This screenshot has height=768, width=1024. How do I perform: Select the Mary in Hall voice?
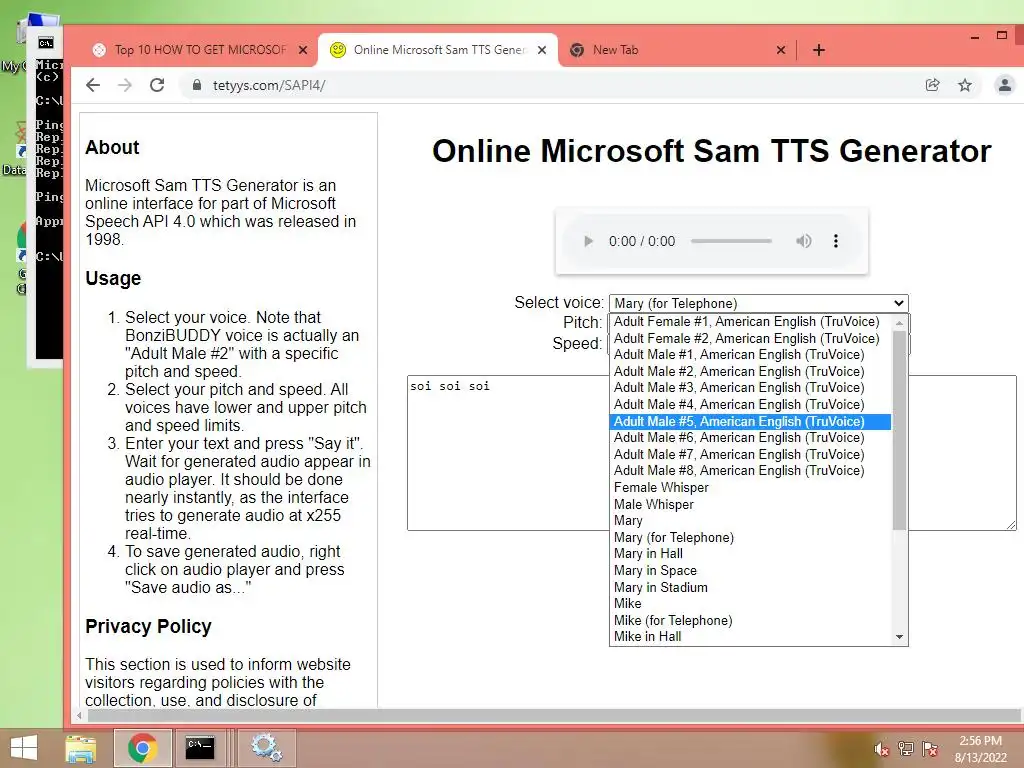[x=750, y=554]
